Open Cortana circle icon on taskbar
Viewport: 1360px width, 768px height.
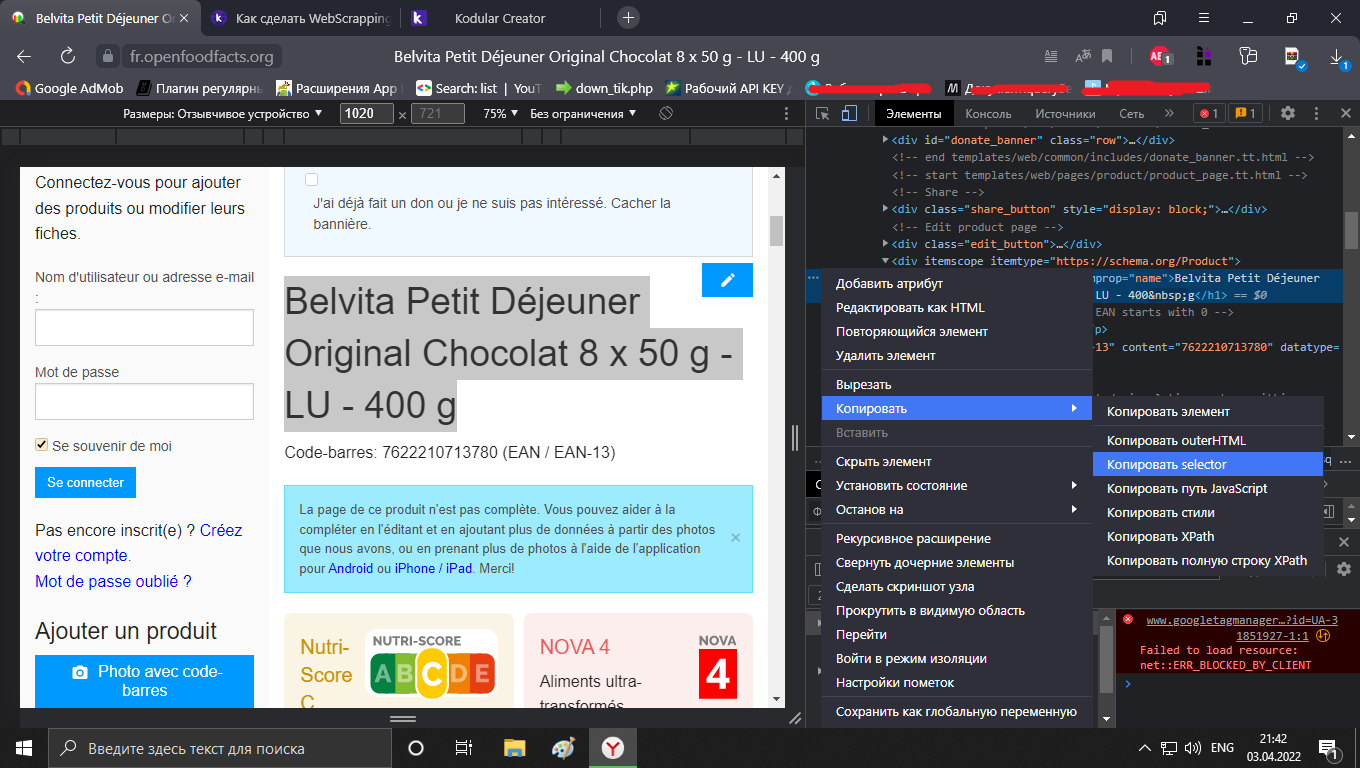[416, 748]
